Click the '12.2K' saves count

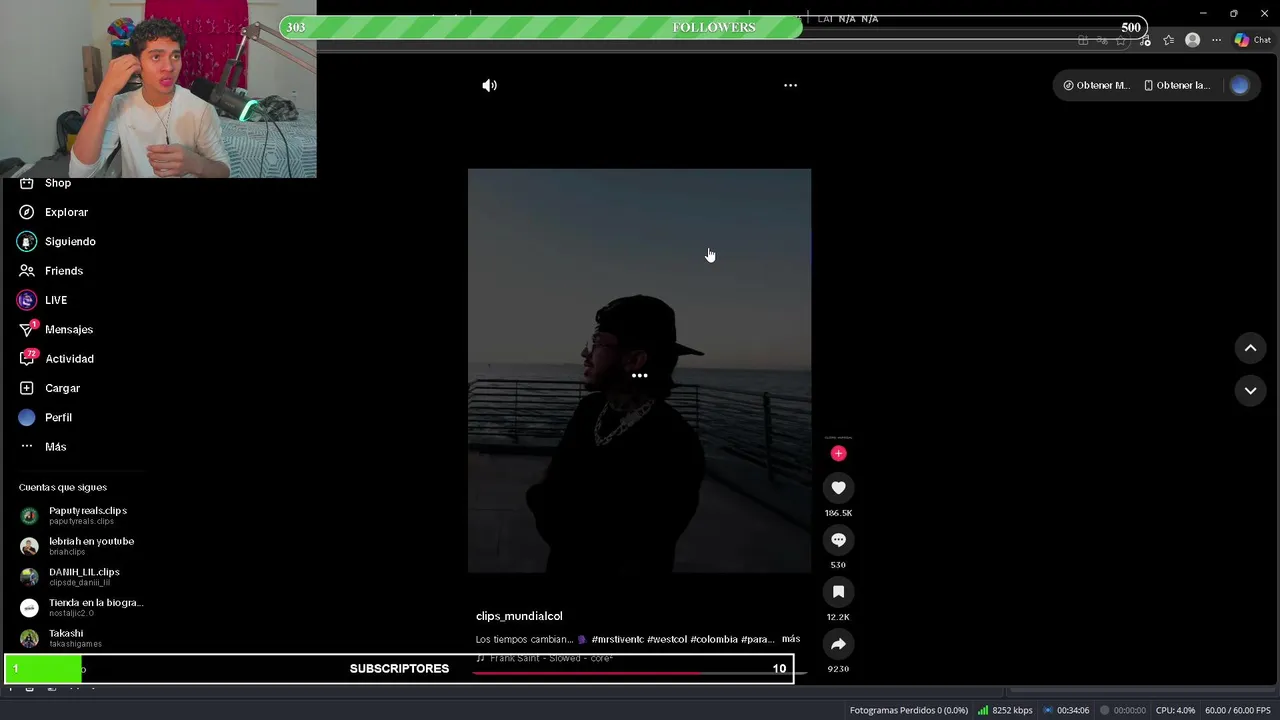pyautogui.click(x=838, y=617)
